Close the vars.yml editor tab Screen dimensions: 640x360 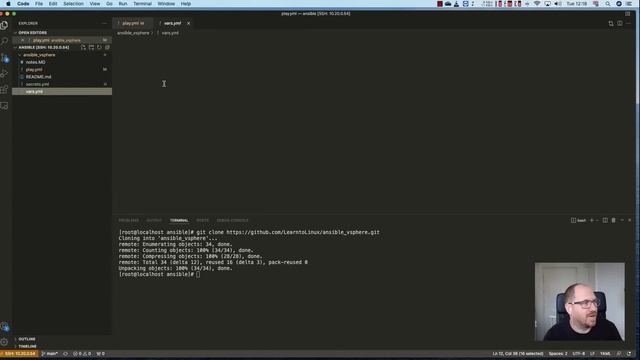pos(189,23)
